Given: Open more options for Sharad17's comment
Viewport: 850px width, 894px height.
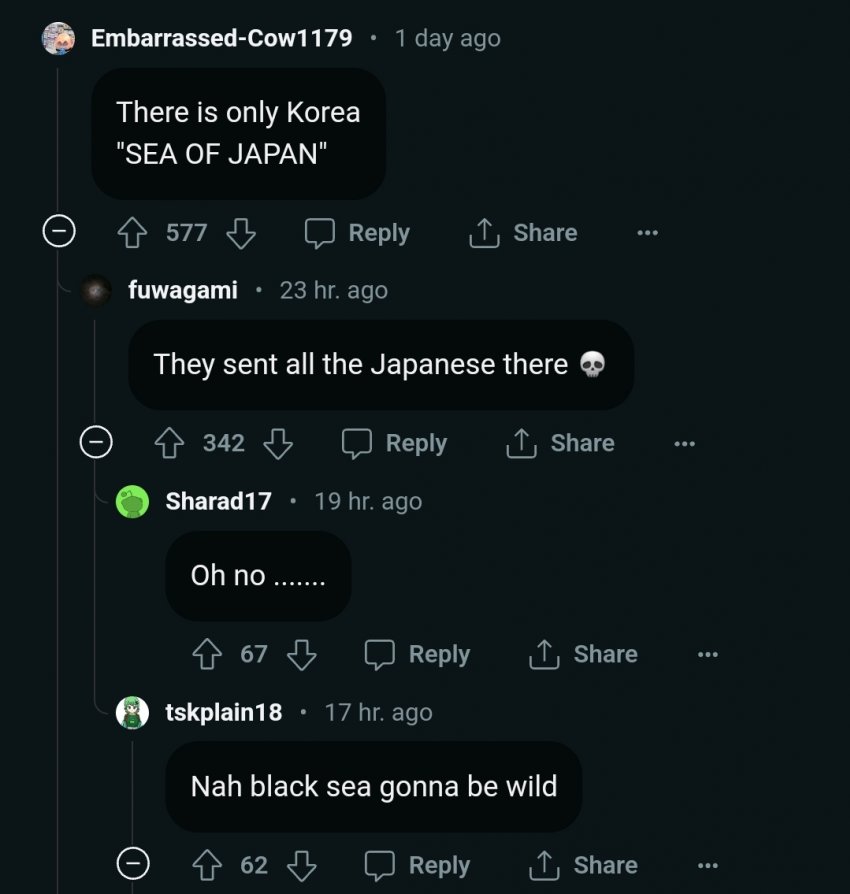Looking at the screenshot, I should tap(708, 654).
